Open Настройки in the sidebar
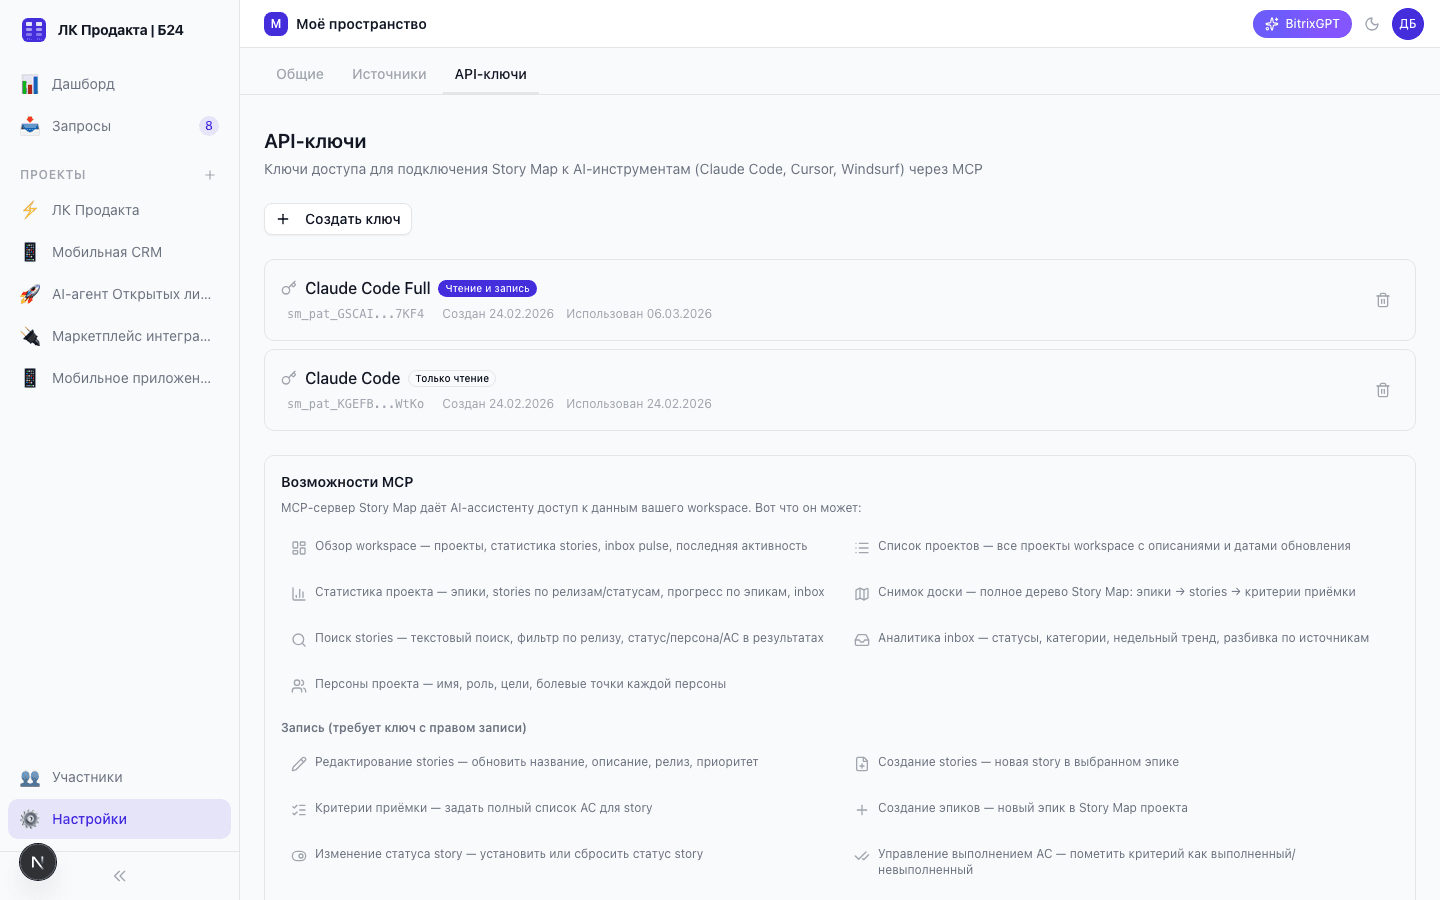The image size is (1440, 900). 89,819
